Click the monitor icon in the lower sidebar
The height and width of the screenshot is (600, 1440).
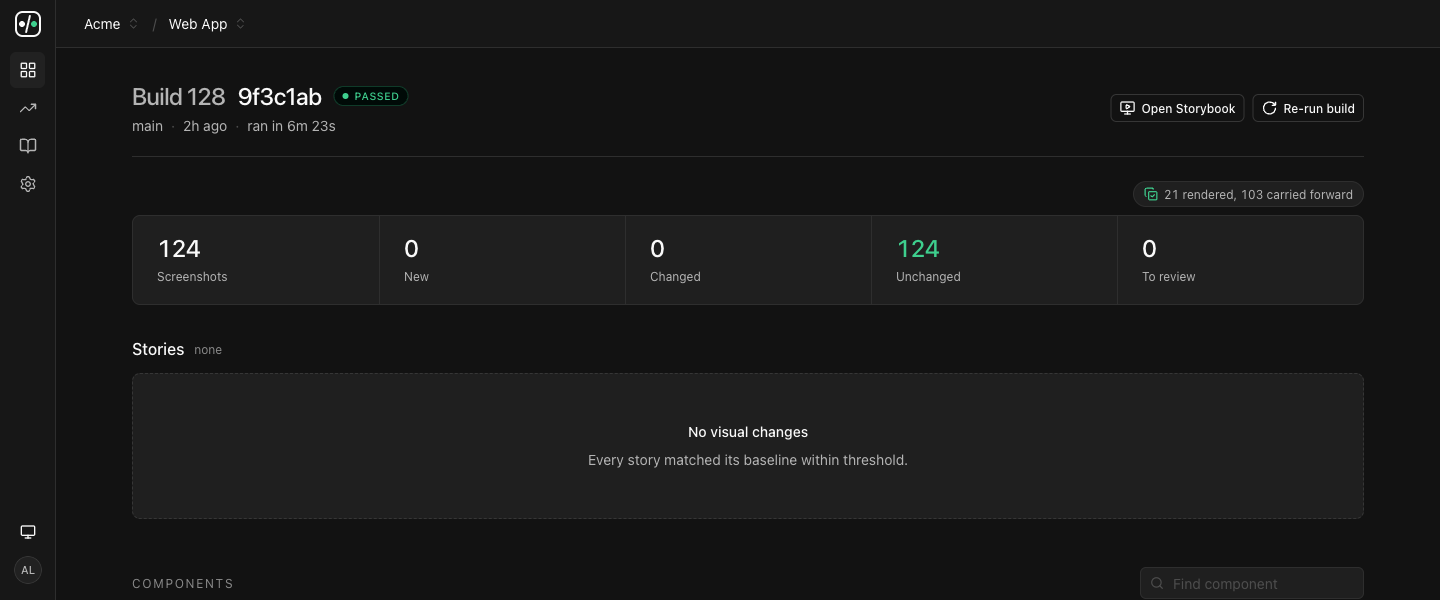tap(28, 532)
